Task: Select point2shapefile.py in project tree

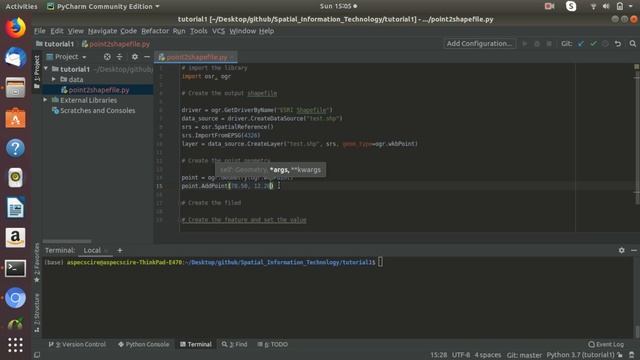Action: (98, 90)
